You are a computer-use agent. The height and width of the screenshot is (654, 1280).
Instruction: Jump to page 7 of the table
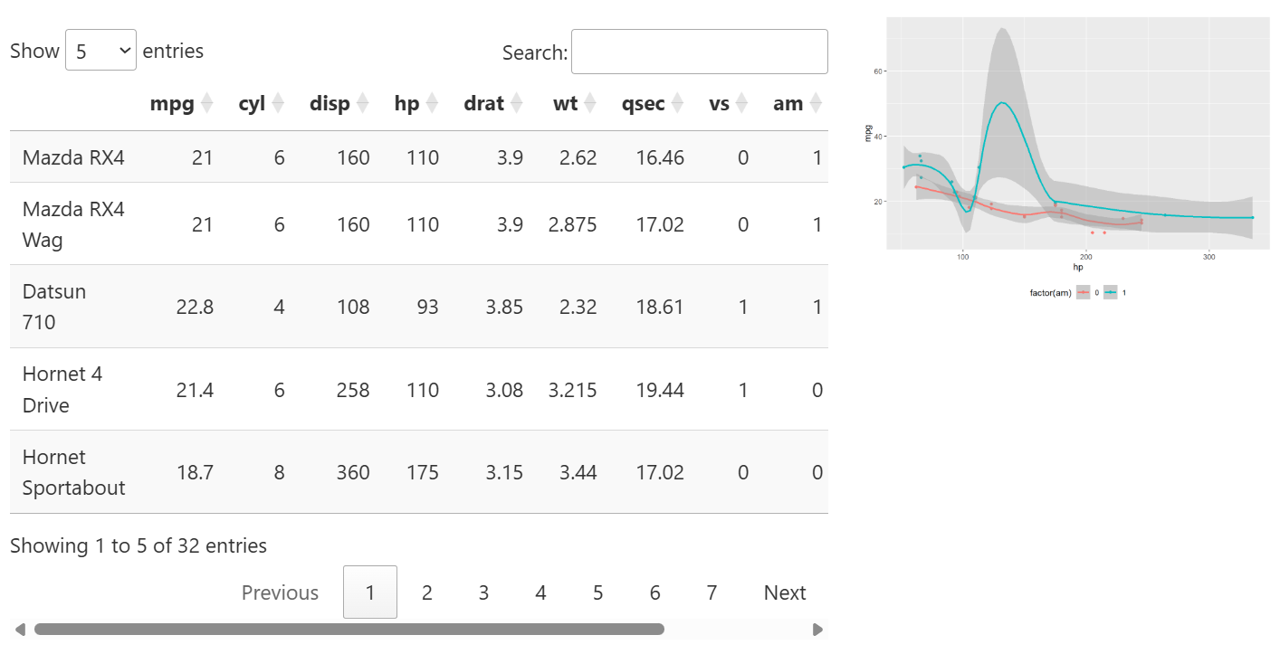pos(712,592)
